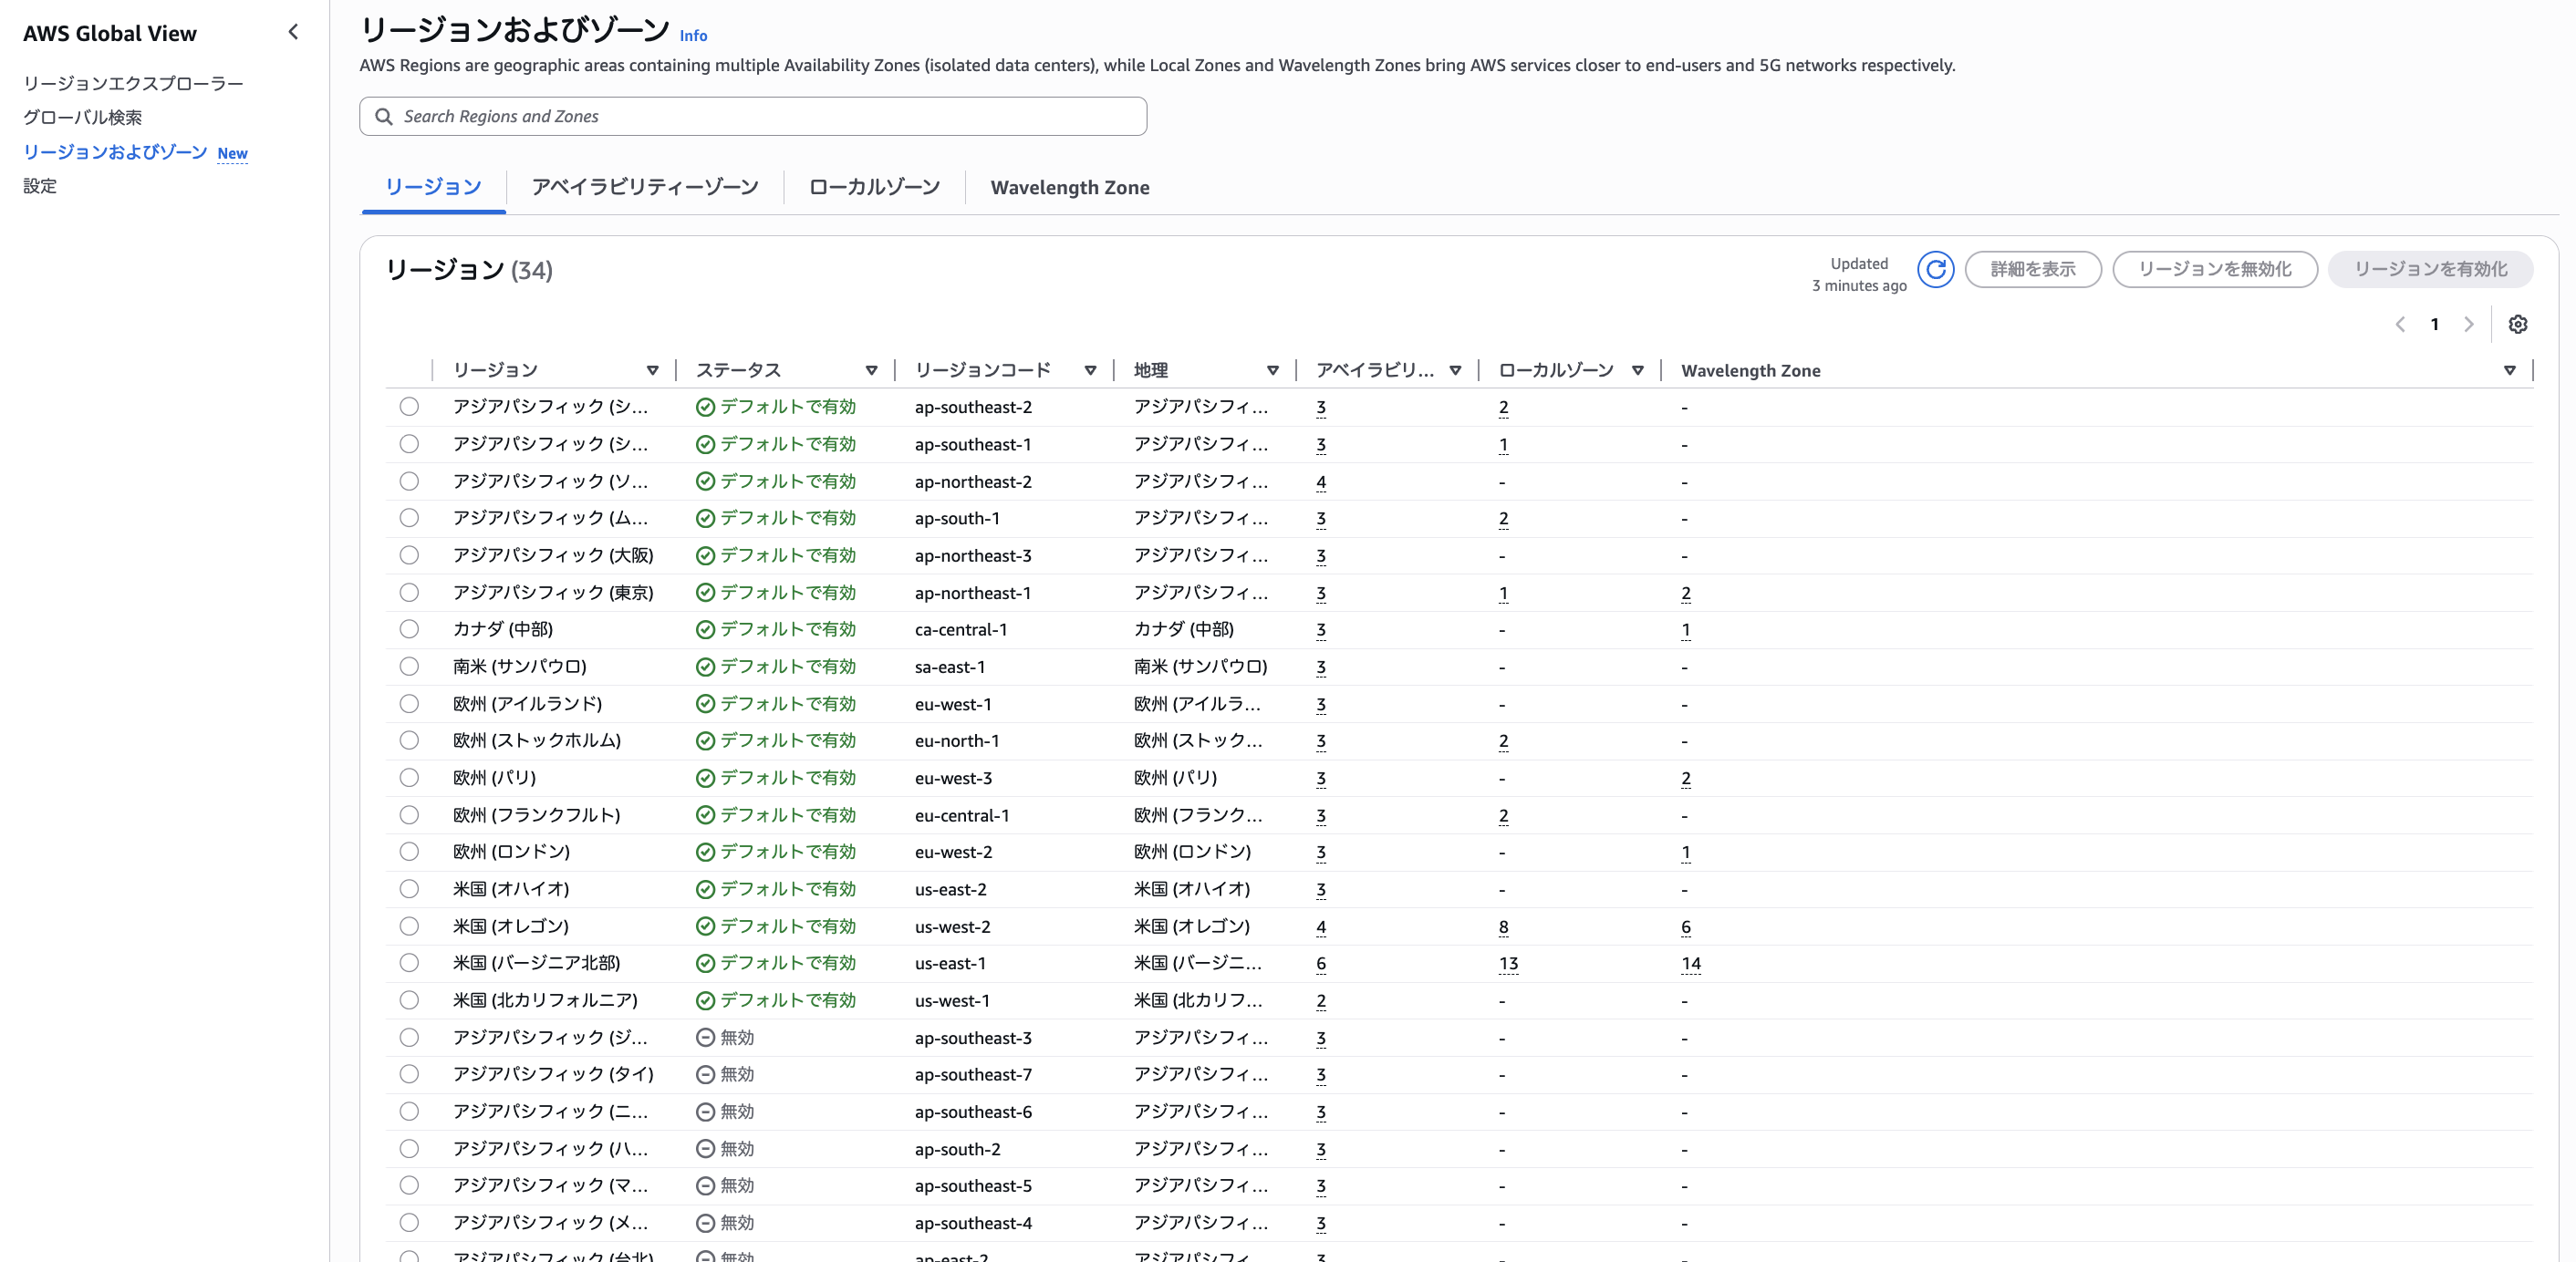The height and width of the screenshot is (1262, 2576).
Task: Click the refresh regions icon
Action: tap(1935, 269)
